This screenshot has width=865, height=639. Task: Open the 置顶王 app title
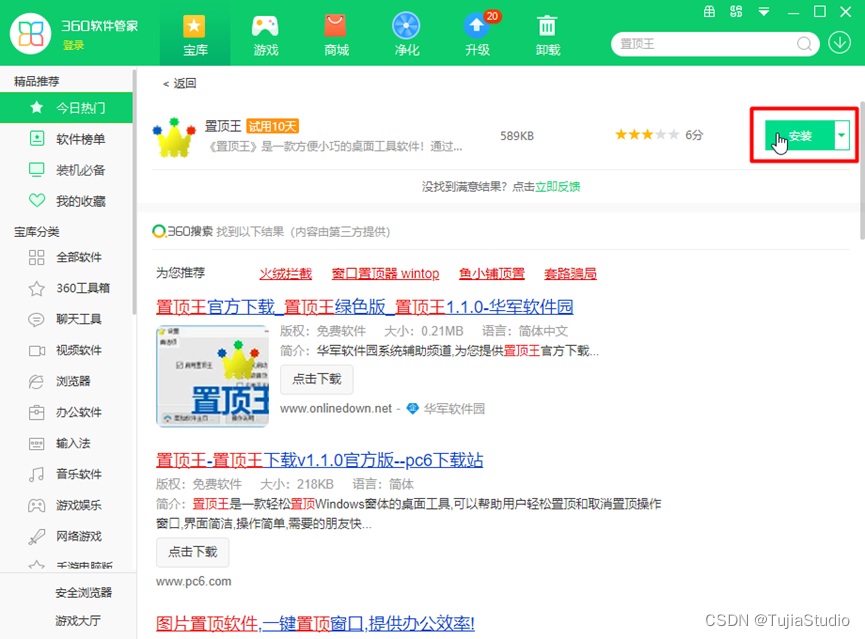223,126
